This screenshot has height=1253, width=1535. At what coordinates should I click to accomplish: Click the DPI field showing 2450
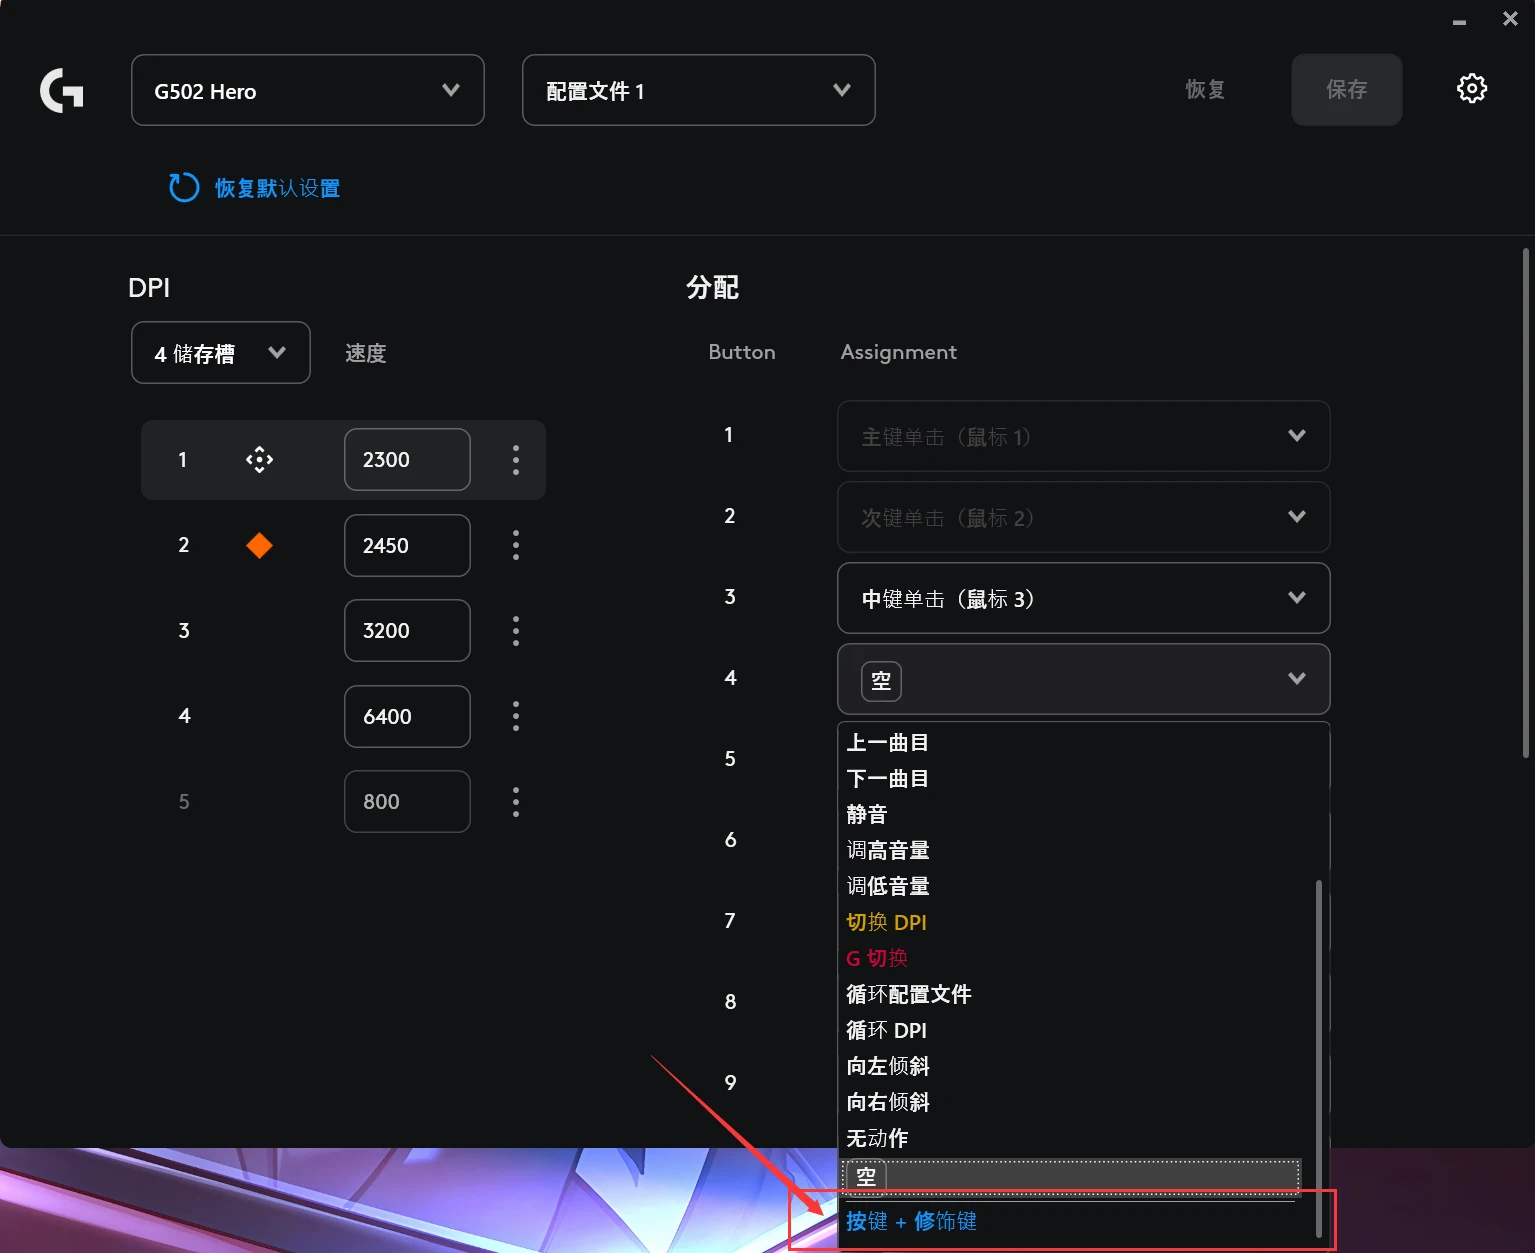coord(407,545)
